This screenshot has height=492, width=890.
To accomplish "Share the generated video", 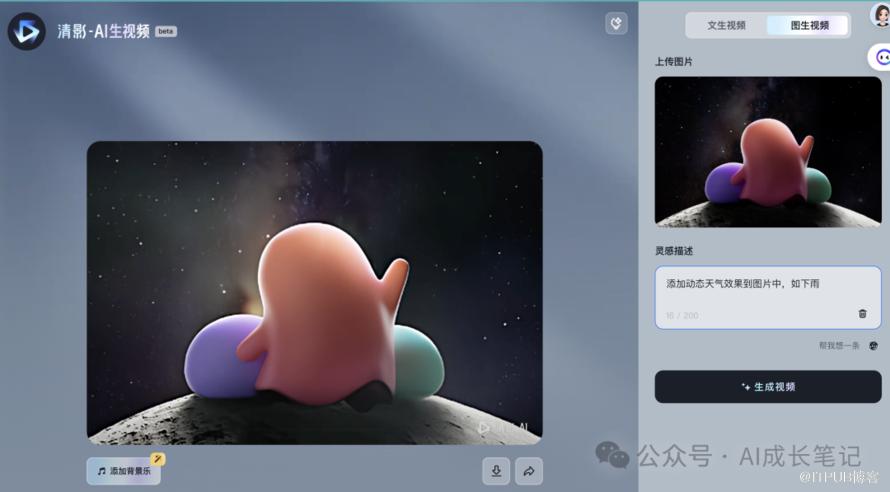I will point(529,471).
